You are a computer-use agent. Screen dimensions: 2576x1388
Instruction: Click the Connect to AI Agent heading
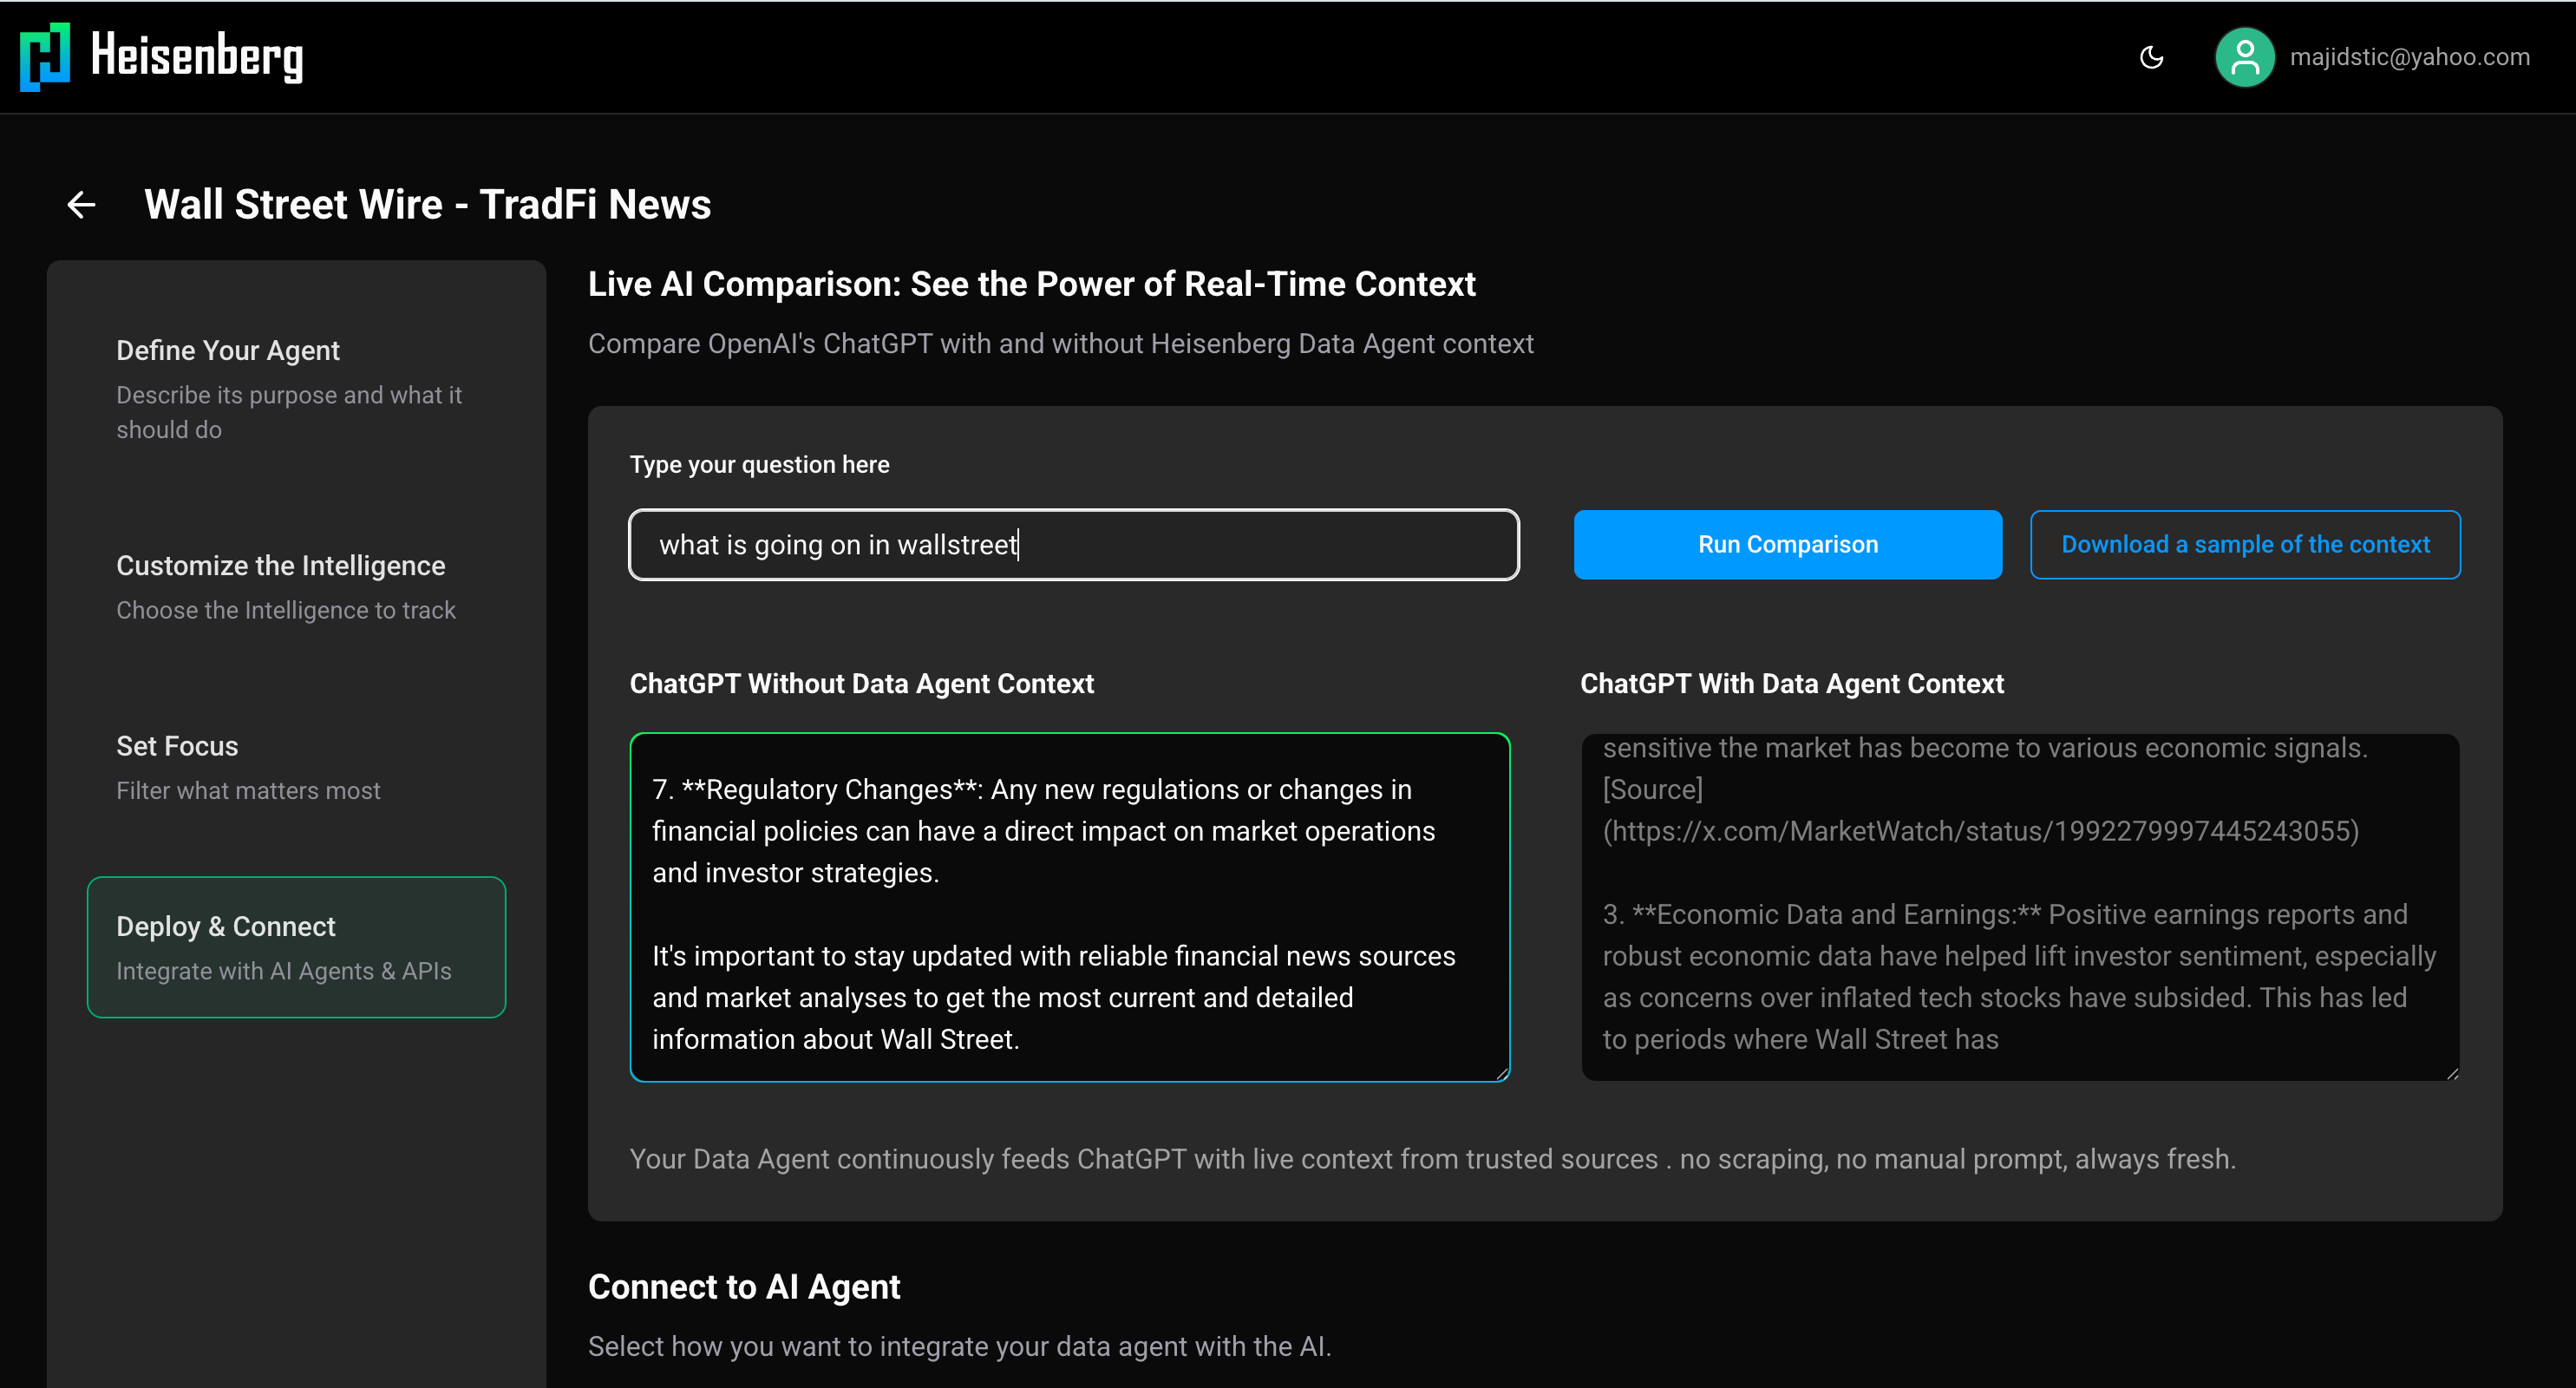(743, 1287)
